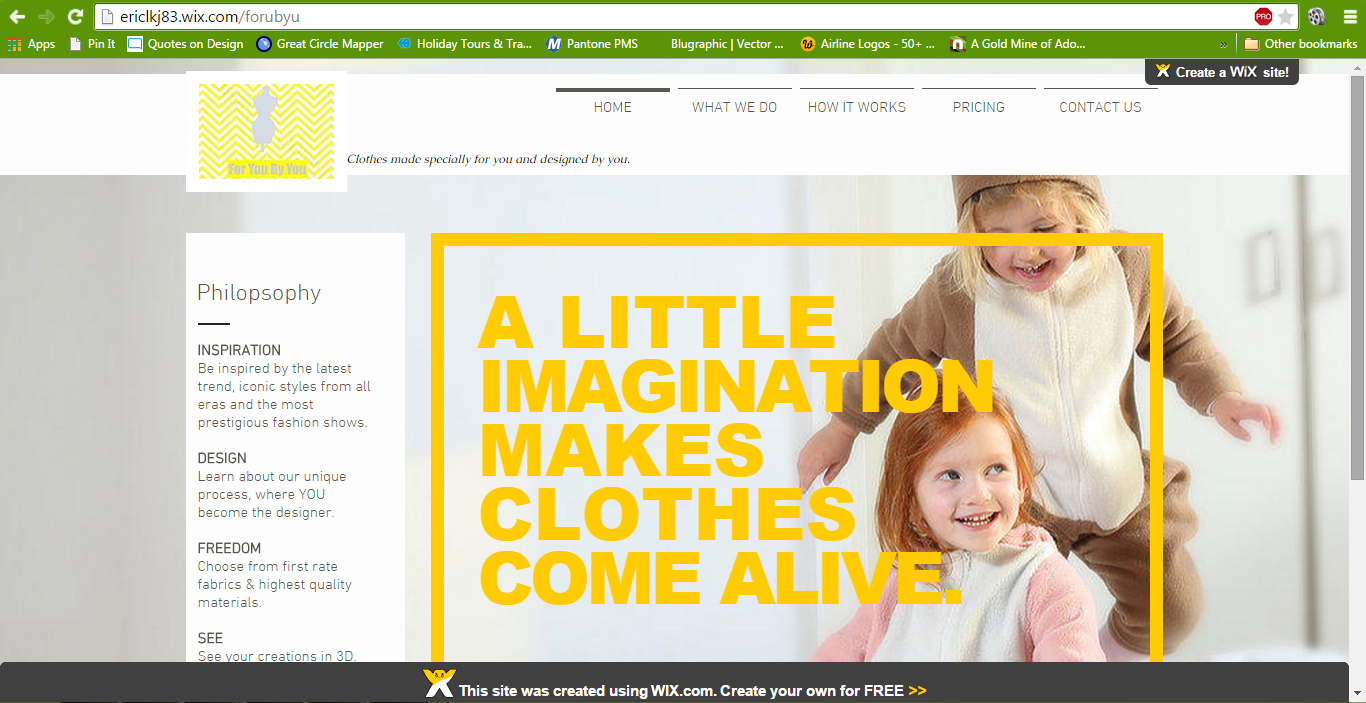Click the page's vertical scrollbar
This screenshot has height=703, width=1366.
[x=1357, y=300]
